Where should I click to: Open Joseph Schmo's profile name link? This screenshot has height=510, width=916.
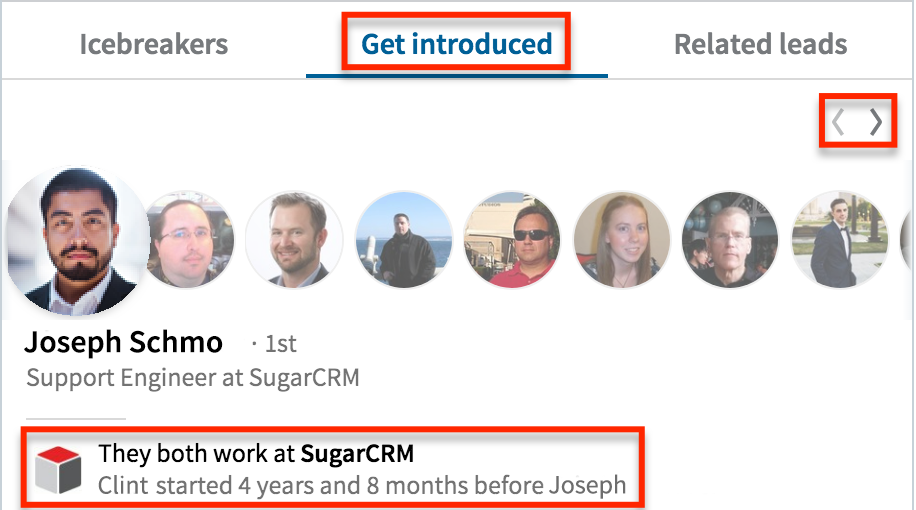coord(123,343)
